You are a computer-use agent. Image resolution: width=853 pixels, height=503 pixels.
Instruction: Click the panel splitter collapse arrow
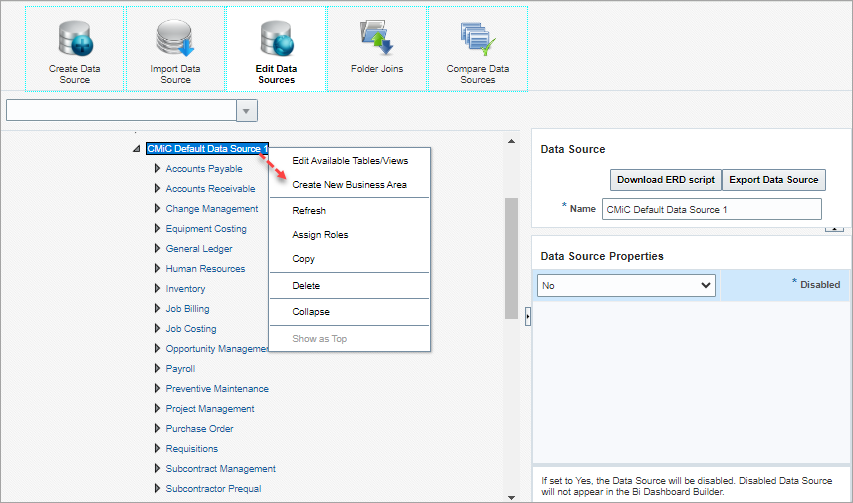tap(527, 316)
